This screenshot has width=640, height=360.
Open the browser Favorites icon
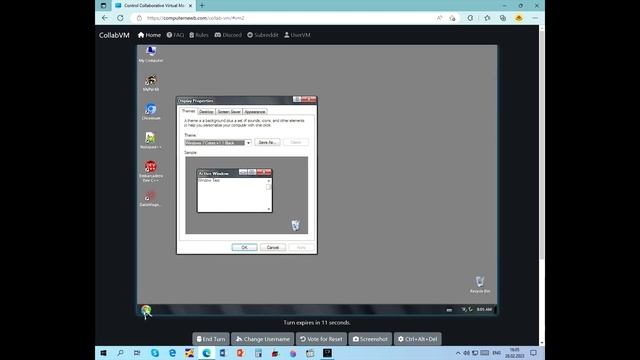click(x=487, y=18)
